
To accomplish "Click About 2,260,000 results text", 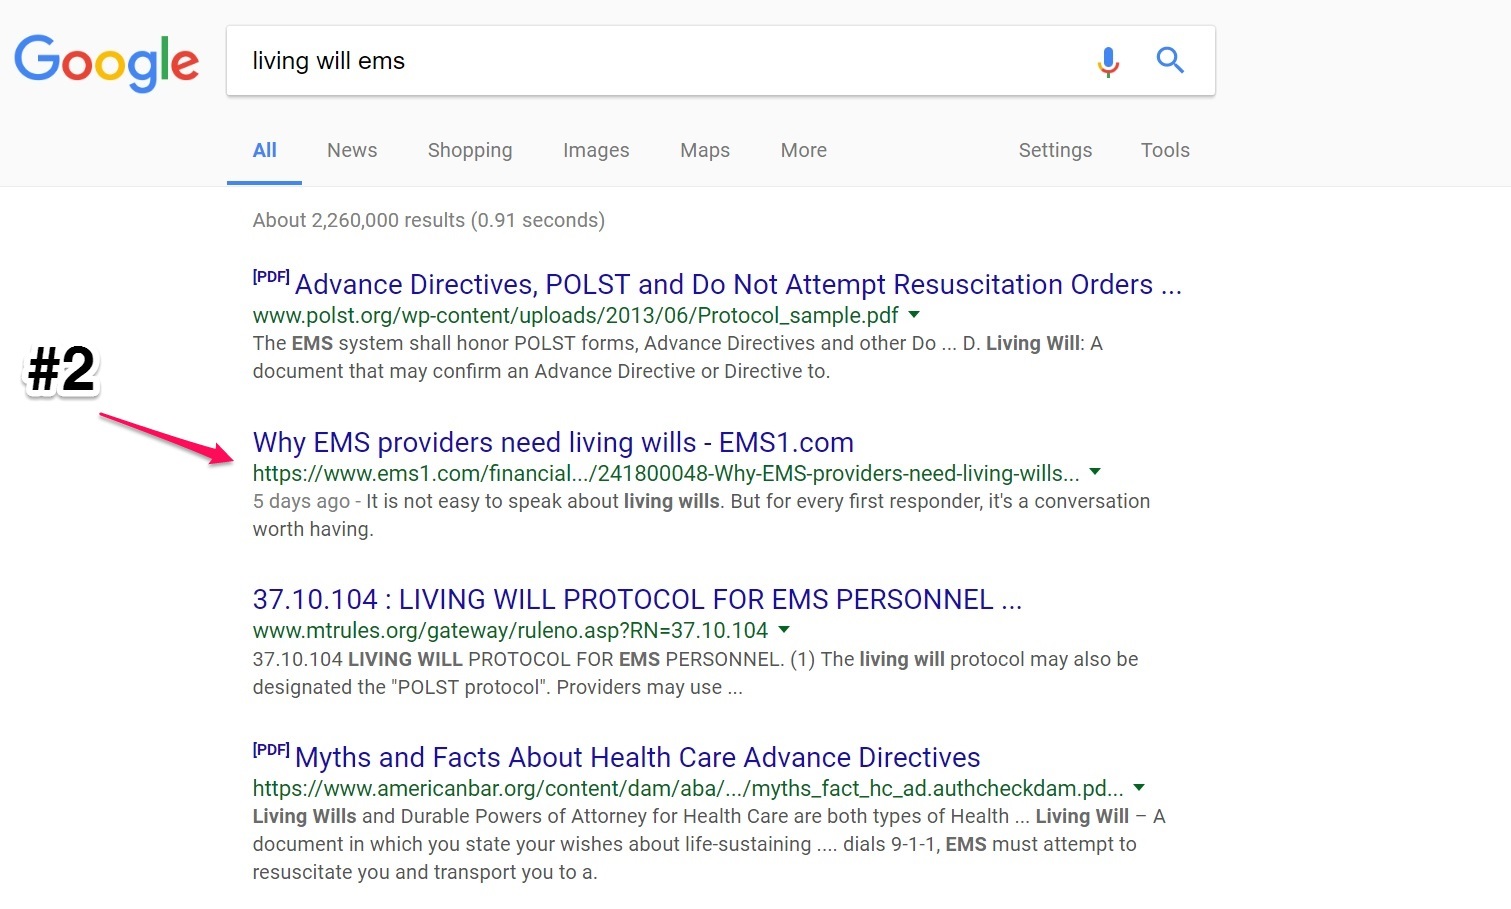I will click(429, 220).
